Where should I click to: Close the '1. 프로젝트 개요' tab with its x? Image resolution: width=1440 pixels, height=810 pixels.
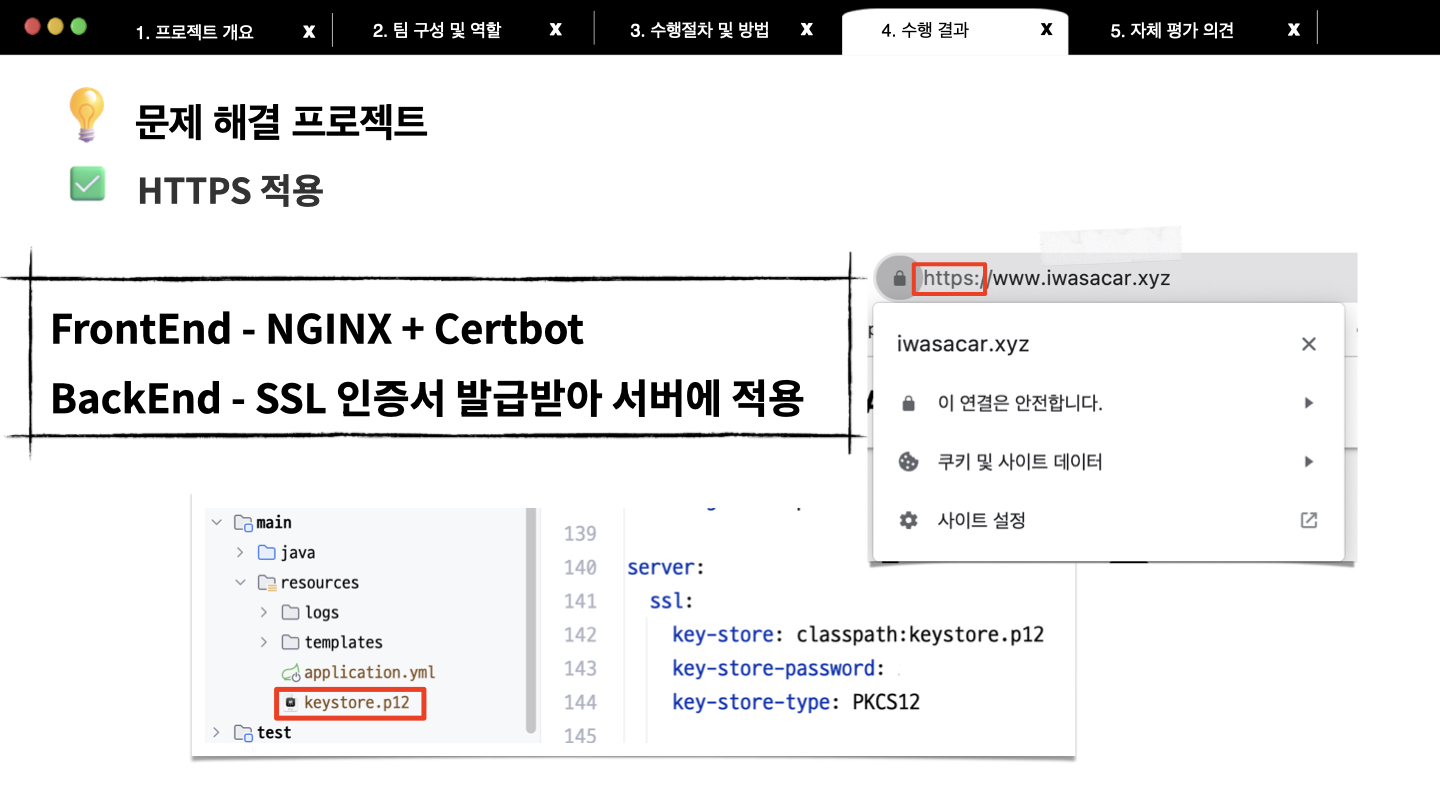[x=309, y=31]
